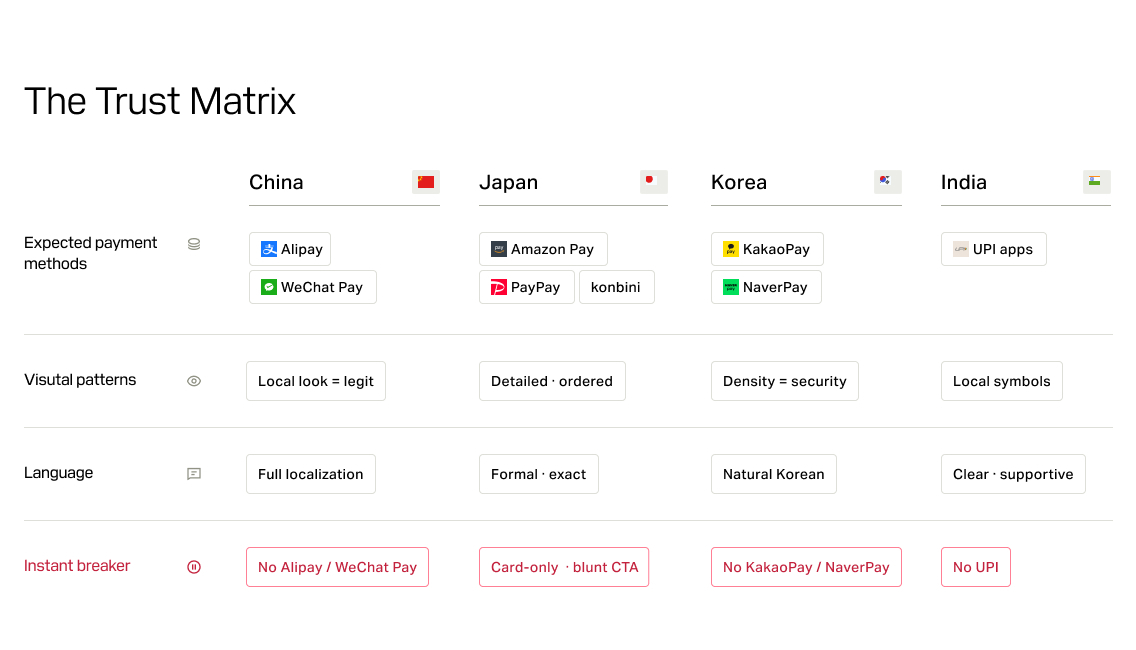Select the WeChat Pay chip
The image size is (1136, 650).
[x=312, y=287]
